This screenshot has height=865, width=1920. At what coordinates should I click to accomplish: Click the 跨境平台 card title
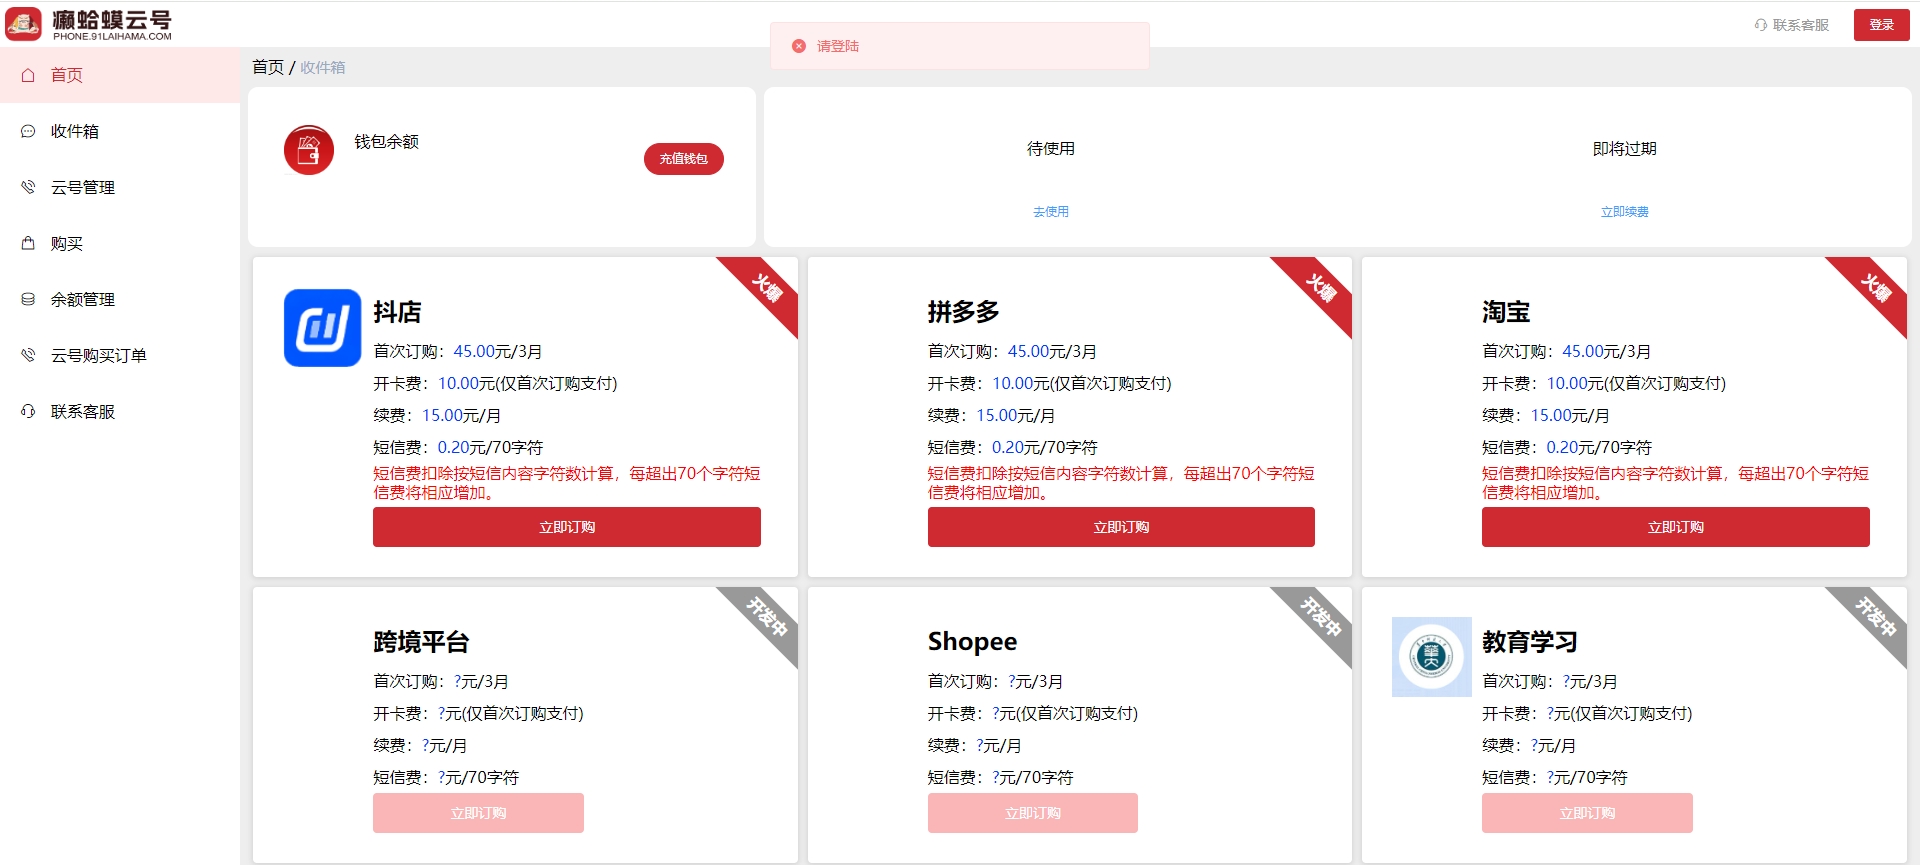(x=421, y=642)
